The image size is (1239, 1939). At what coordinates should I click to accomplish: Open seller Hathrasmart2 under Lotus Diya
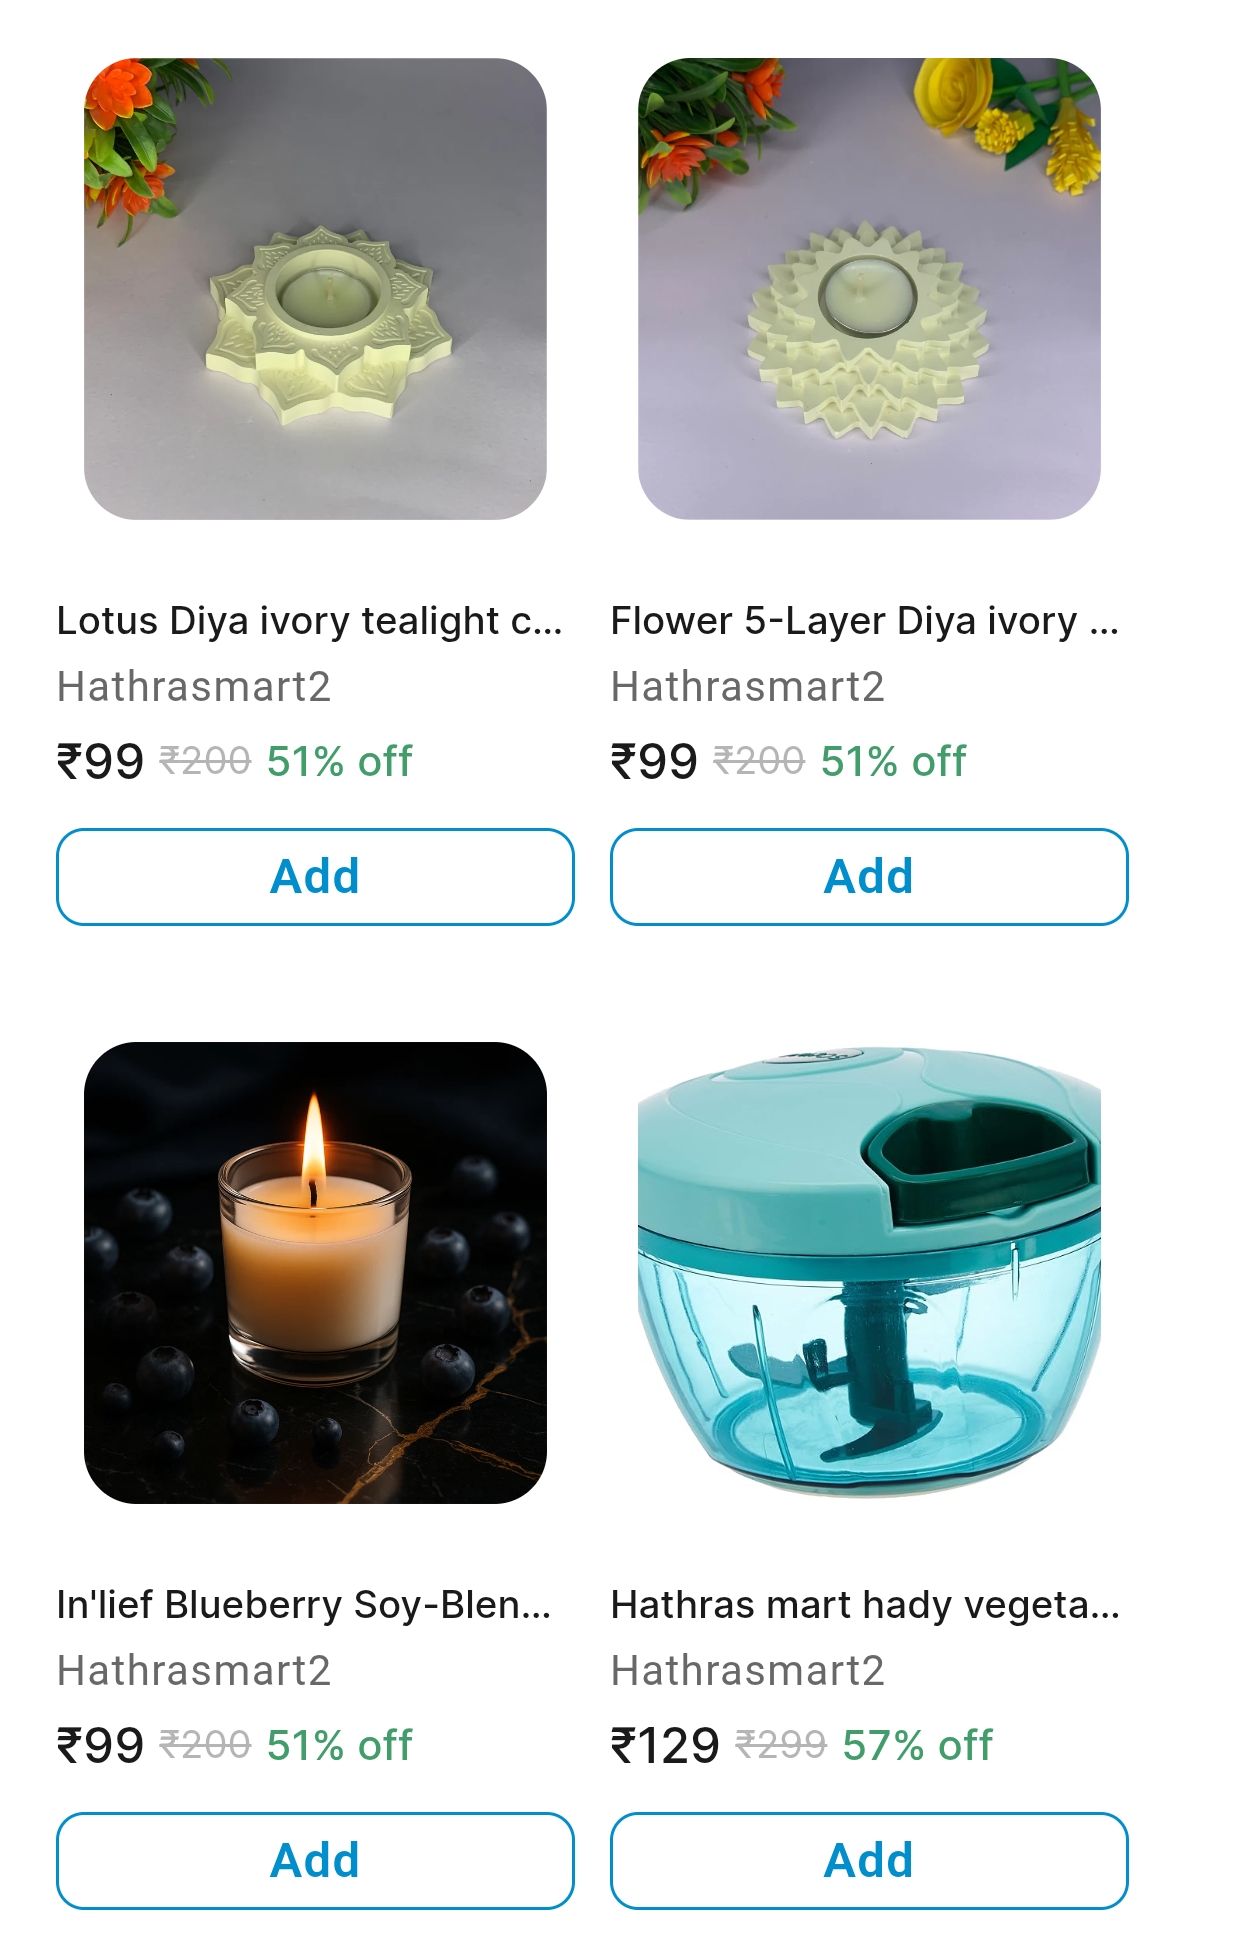[x=194, y=687]
